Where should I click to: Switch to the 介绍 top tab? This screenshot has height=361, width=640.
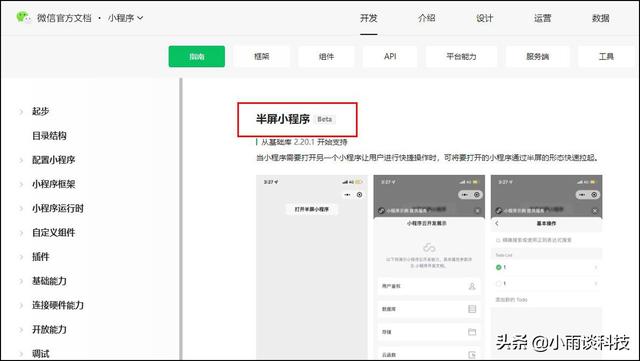tap(427, 18)
